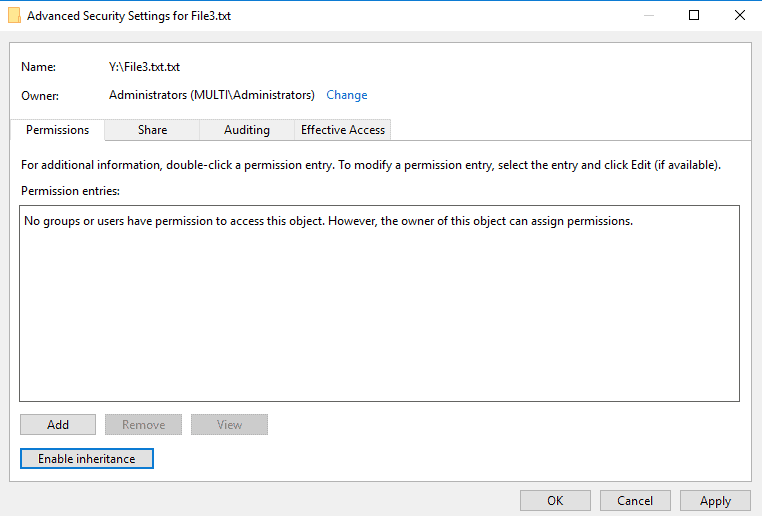Click the greyed-out View button

point(229,425)
